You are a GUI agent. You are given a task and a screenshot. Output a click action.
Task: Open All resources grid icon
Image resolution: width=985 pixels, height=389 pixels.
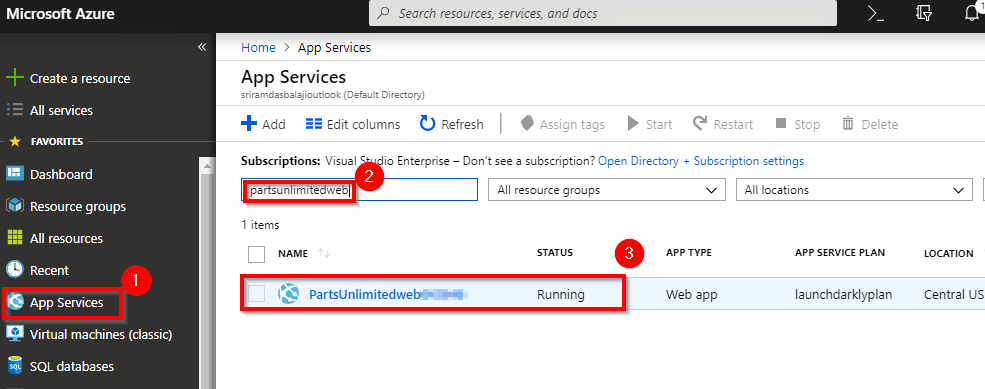pos(14,238)
